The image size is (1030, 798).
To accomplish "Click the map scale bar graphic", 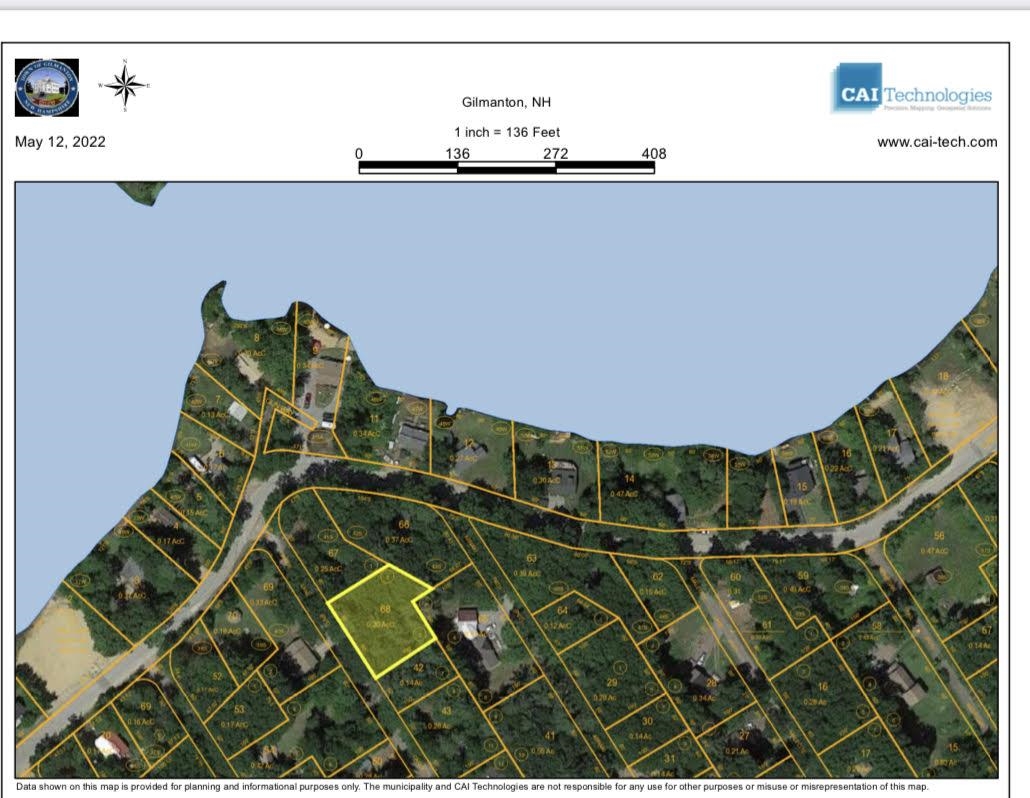I will click(506, 168).
